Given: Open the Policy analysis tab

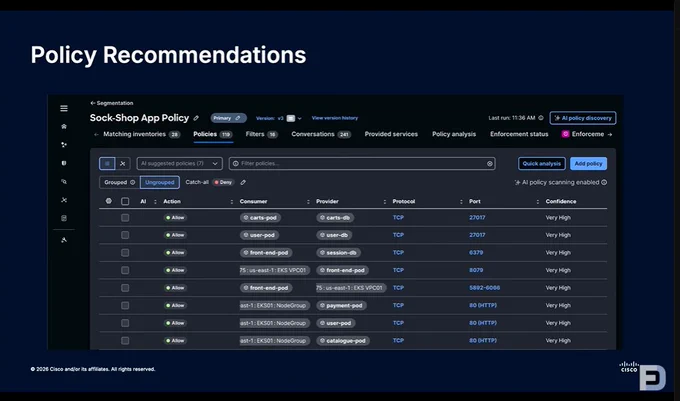Looking at the screenshot, I should point(454,134).
